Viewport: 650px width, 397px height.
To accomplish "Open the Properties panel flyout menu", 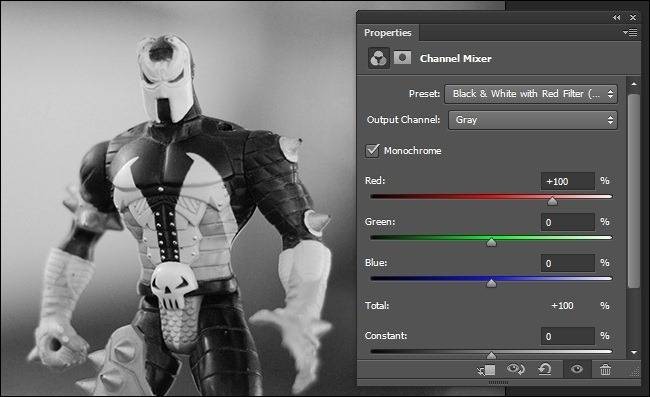I will coord(630,32).
